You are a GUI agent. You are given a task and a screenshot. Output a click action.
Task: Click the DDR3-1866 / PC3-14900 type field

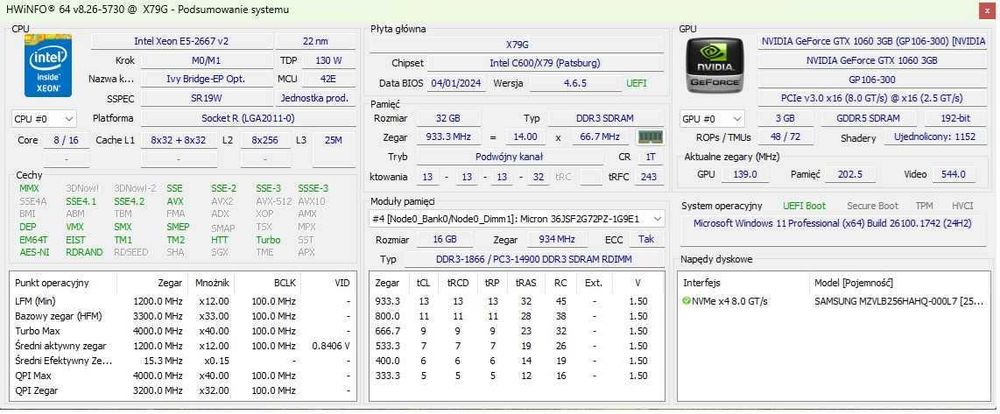coord(534,260)
